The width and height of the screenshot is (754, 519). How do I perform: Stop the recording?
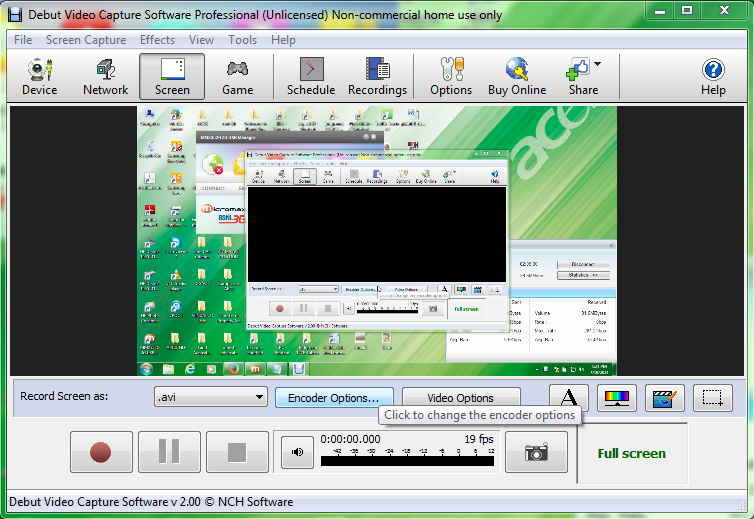(x=237, y=452)
